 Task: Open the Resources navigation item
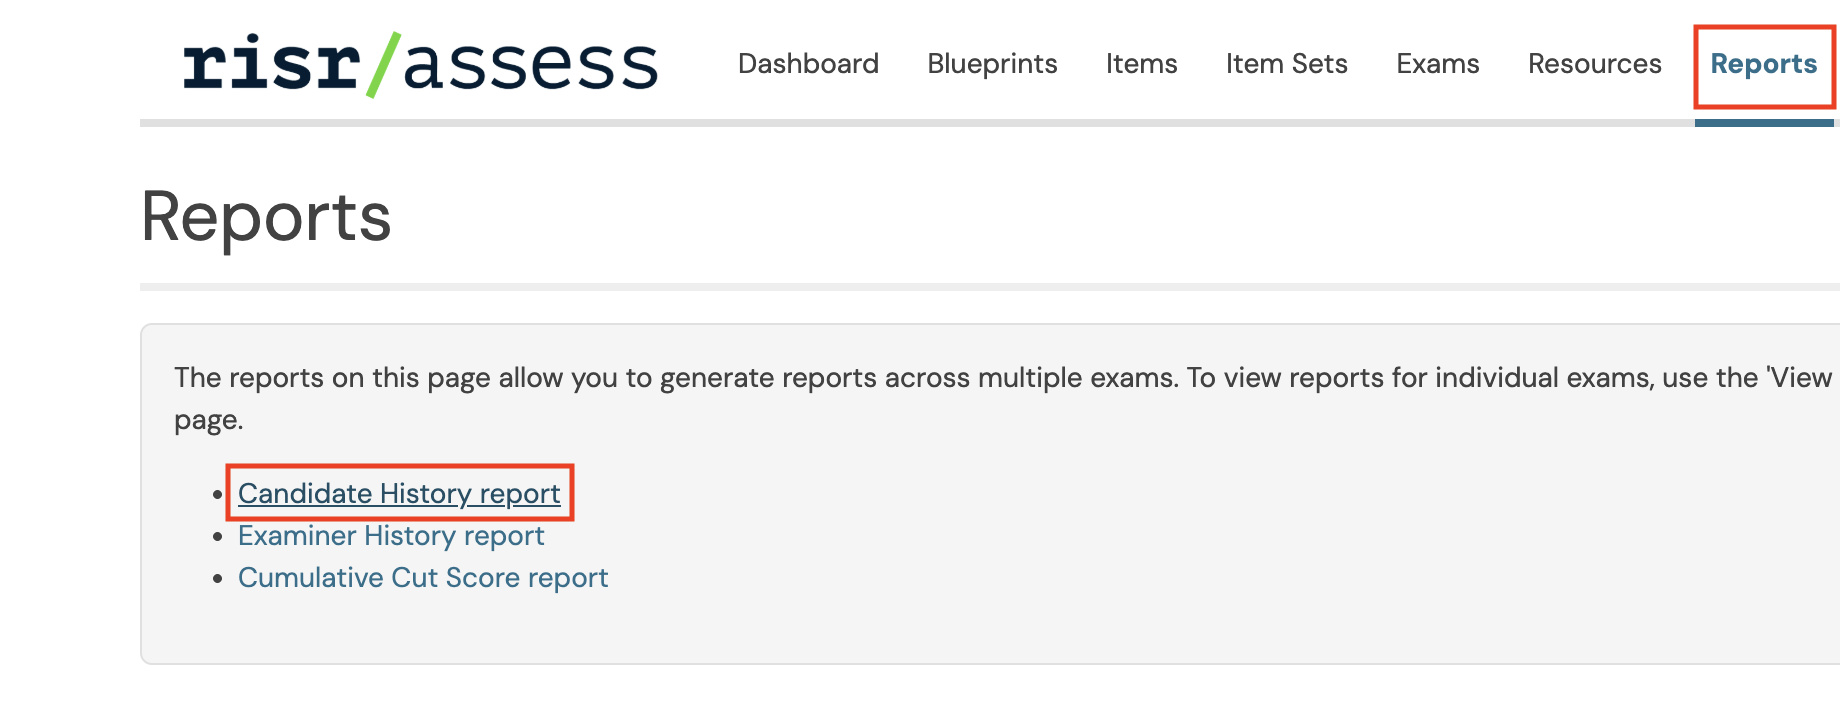(x=1594, y=64)
